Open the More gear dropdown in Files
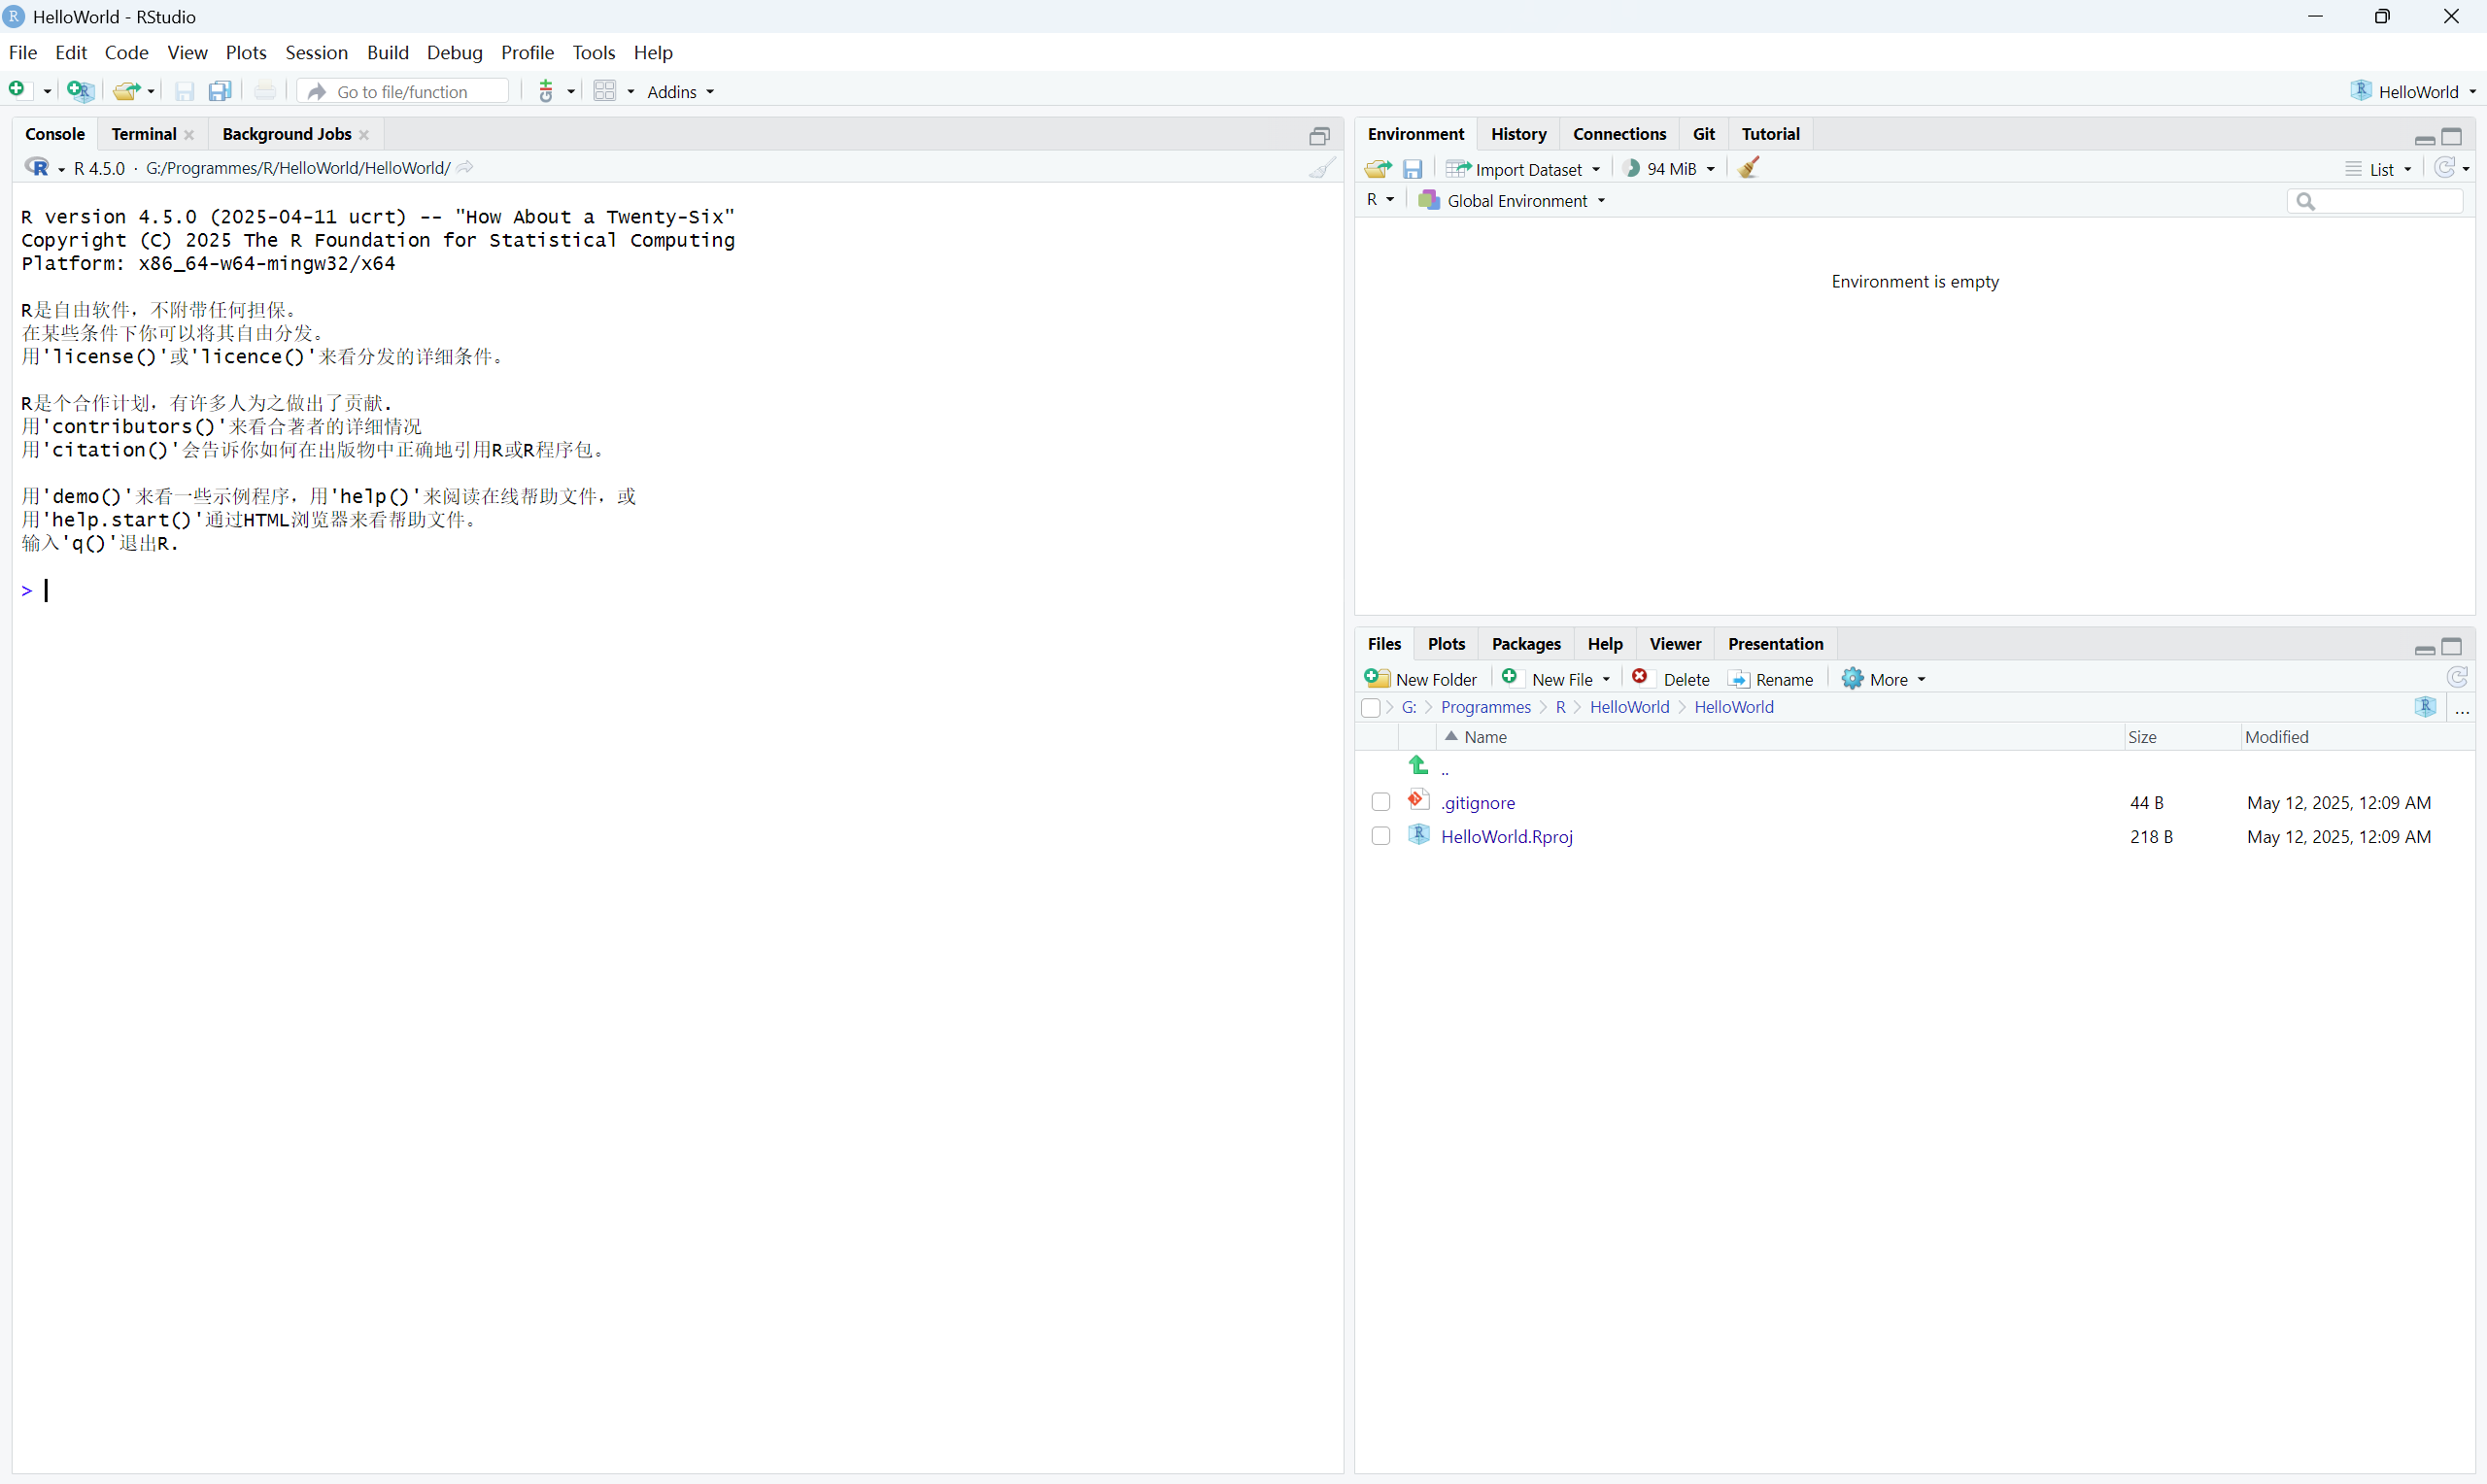The image size is (2487, 1484). click(1884, 679)
